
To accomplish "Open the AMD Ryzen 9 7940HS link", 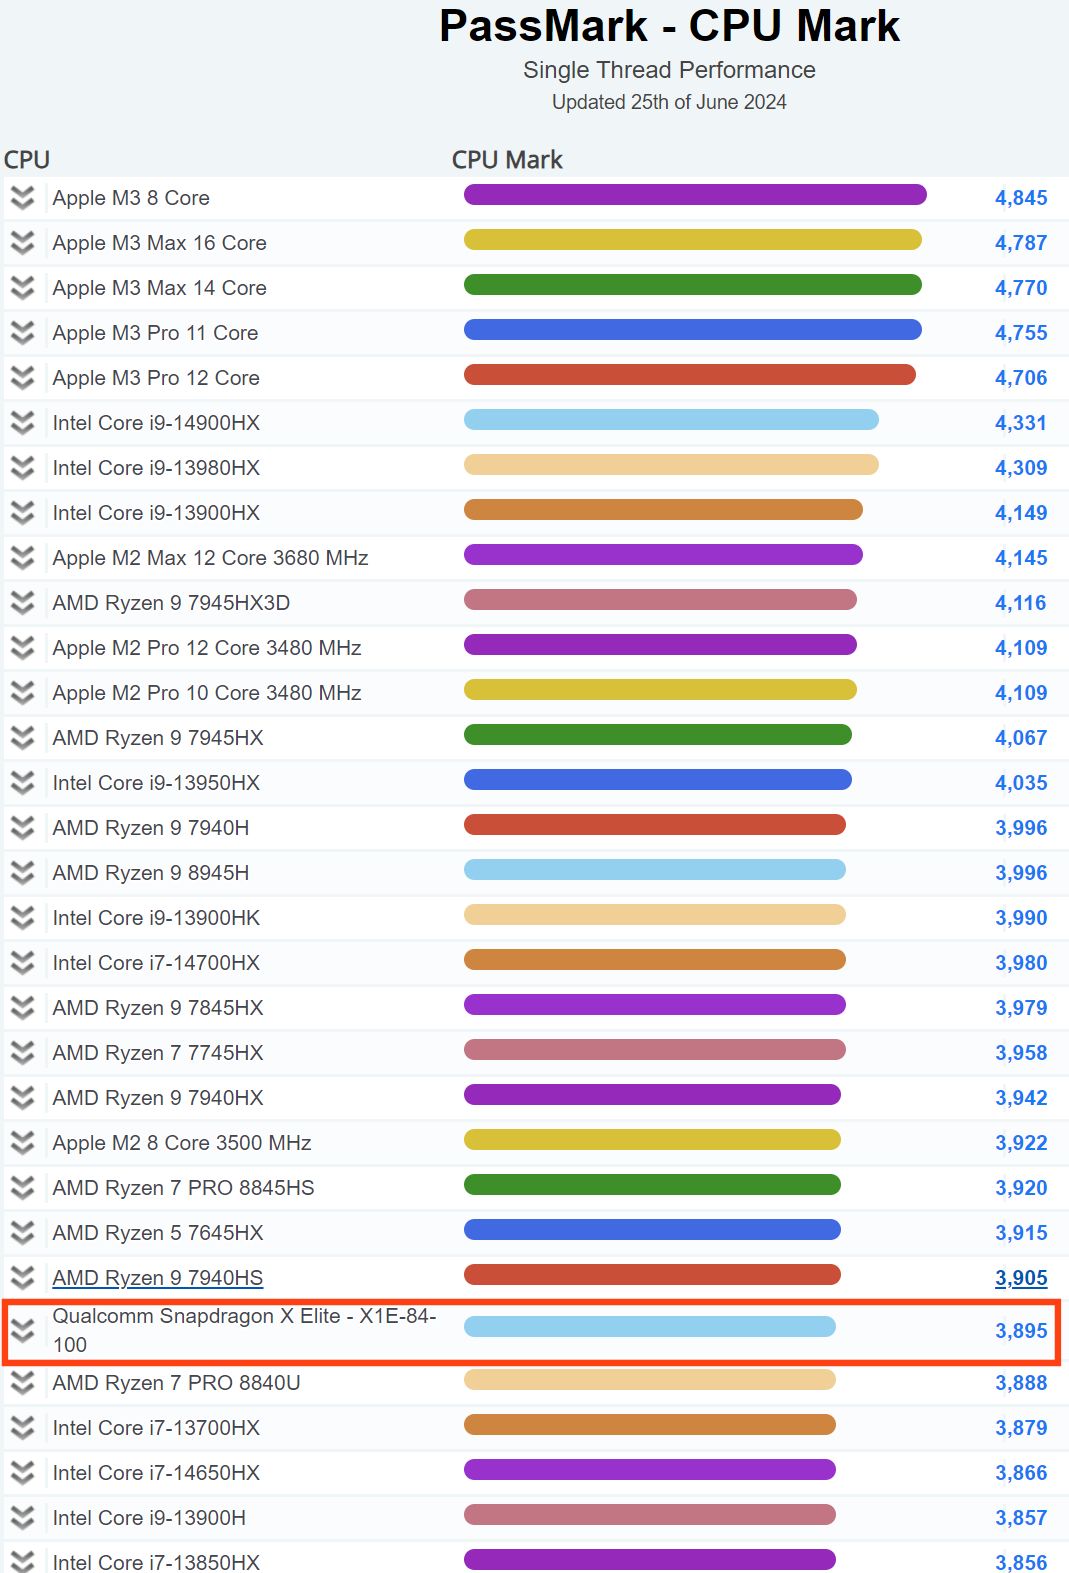I will (x=157, y=1278).
